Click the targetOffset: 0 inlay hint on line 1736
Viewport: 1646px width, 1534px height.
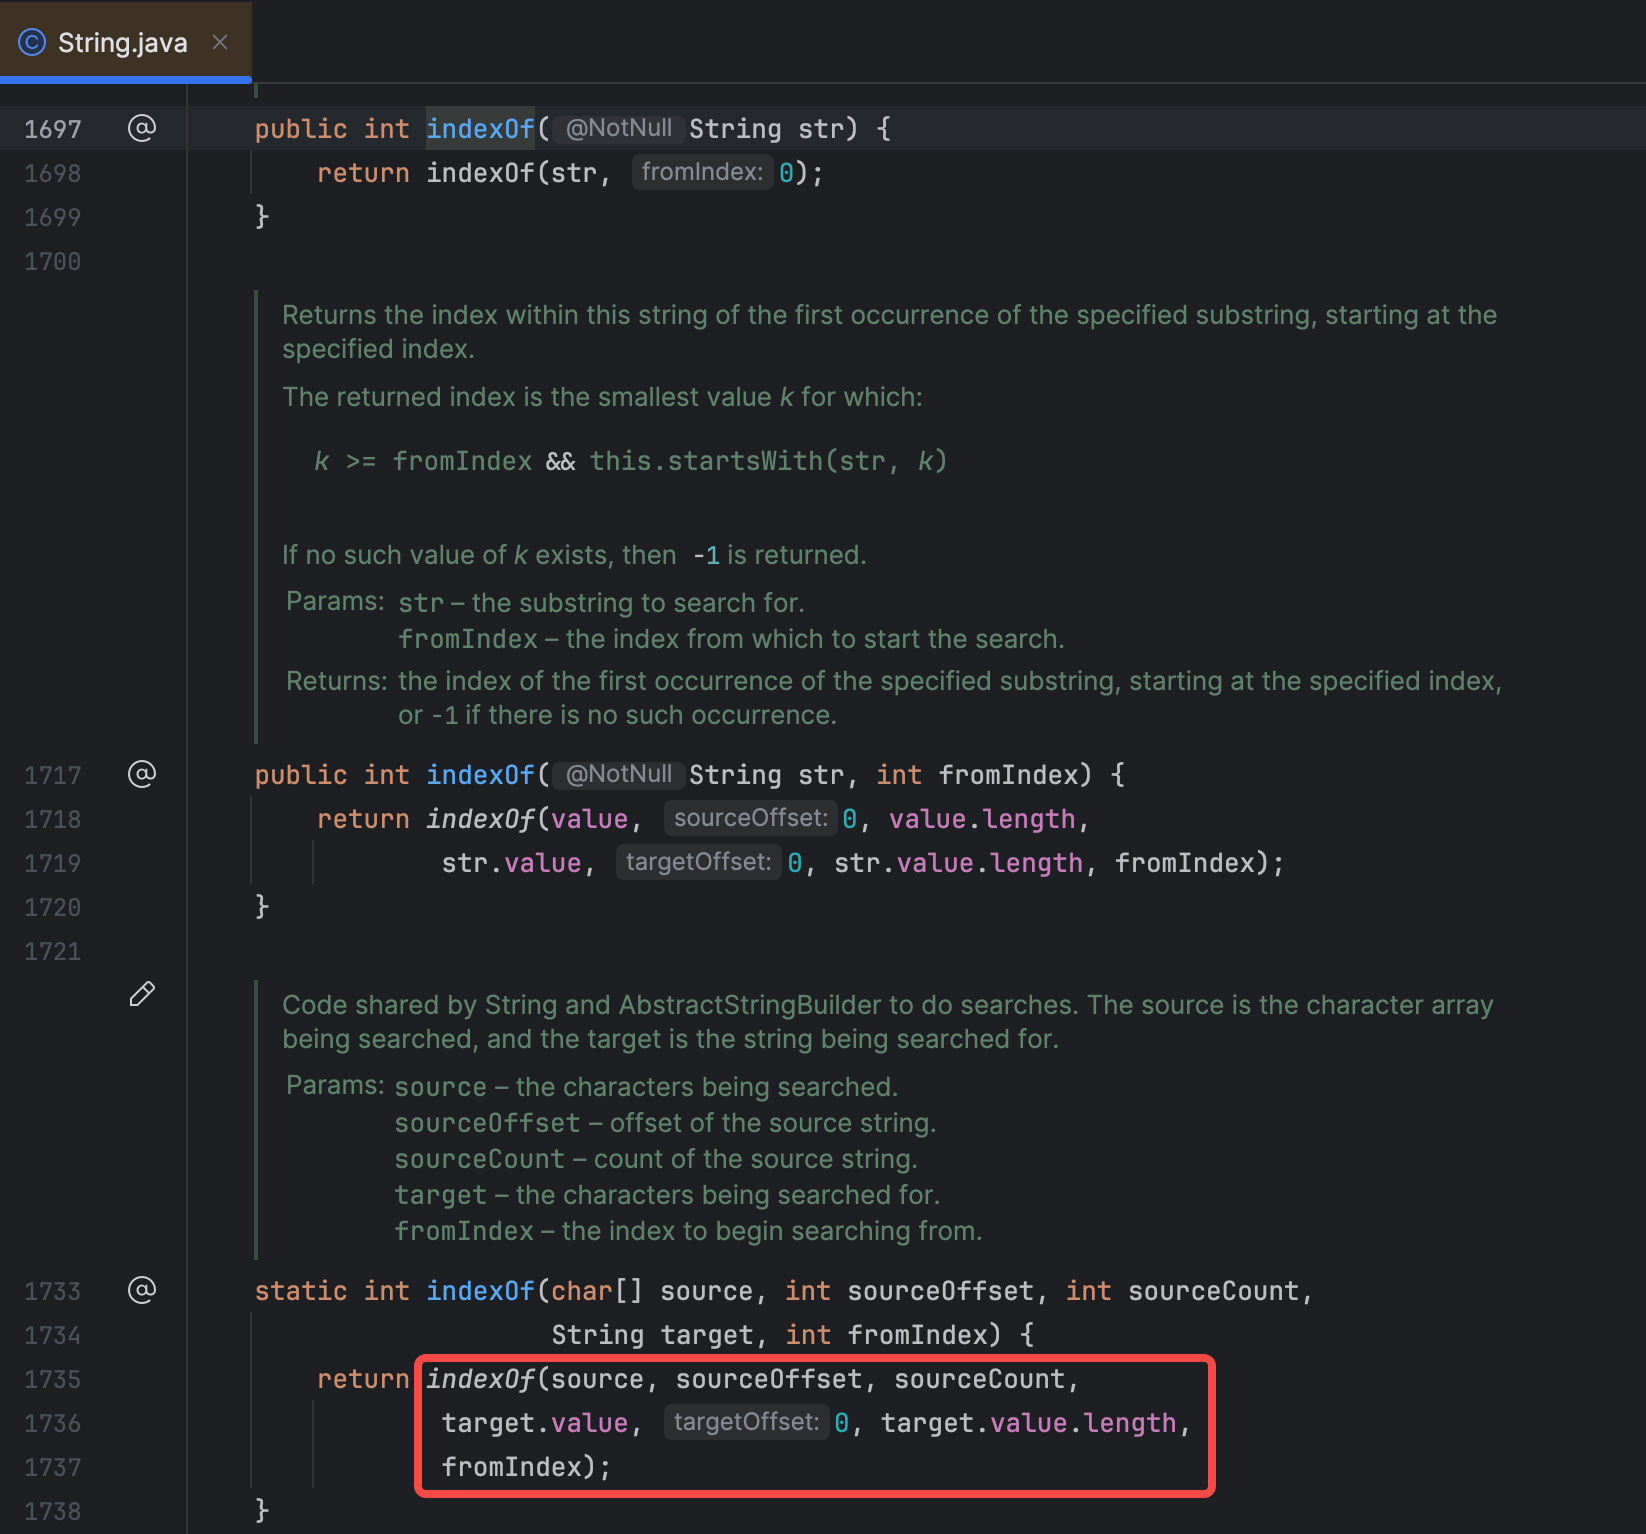pyautogui.click(x=746, y=1422)
